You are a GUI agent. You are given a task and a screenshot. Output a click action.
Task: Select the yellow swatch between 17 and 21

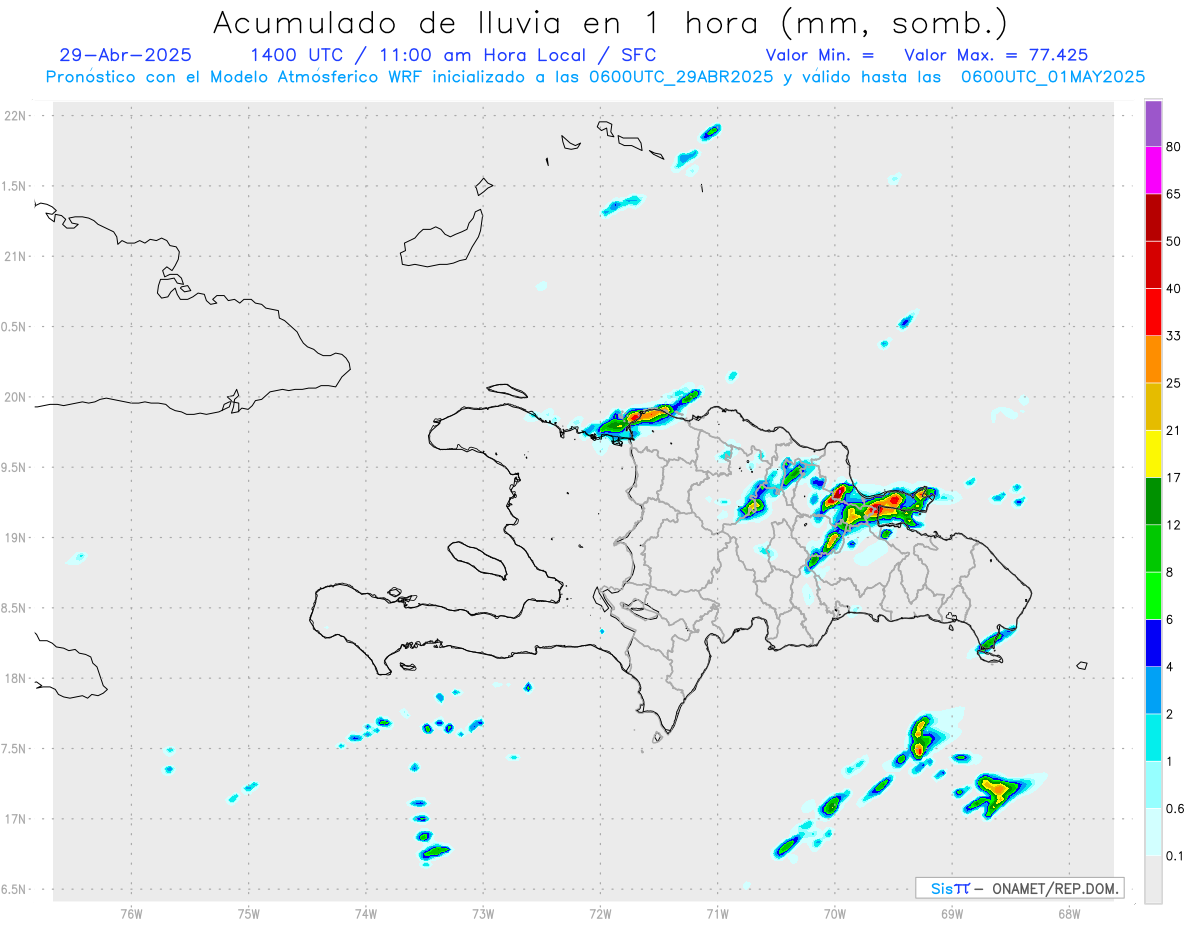1153,453
